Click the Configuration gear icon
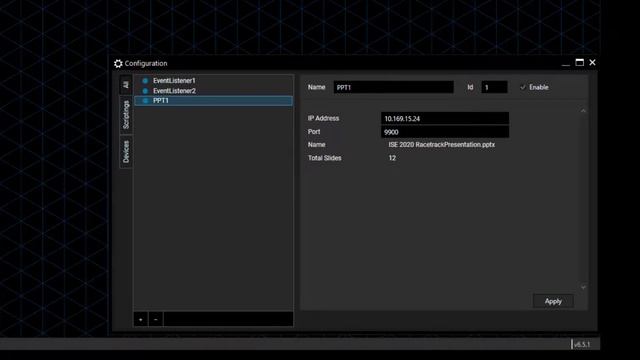640x360 pixels. (x=118, y=63)
